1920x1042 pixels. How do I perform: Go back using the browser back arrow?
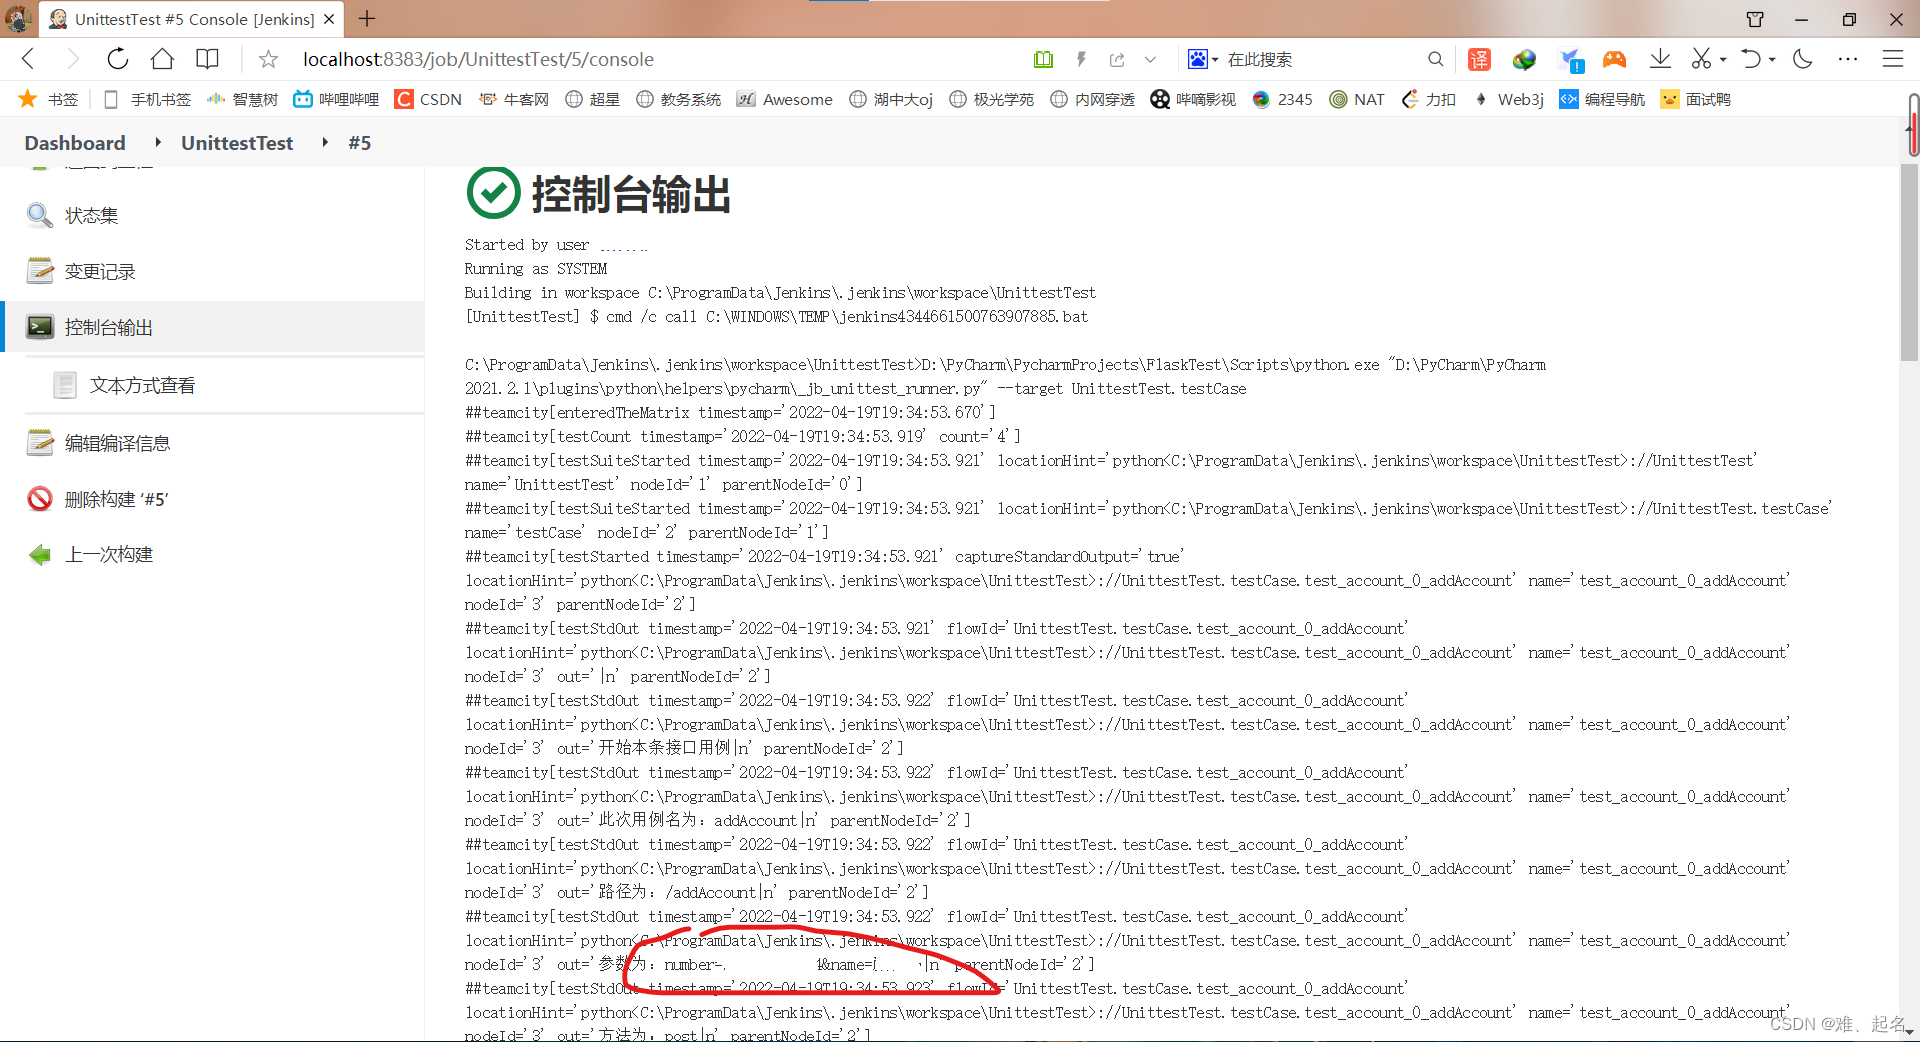pos(28,59)
